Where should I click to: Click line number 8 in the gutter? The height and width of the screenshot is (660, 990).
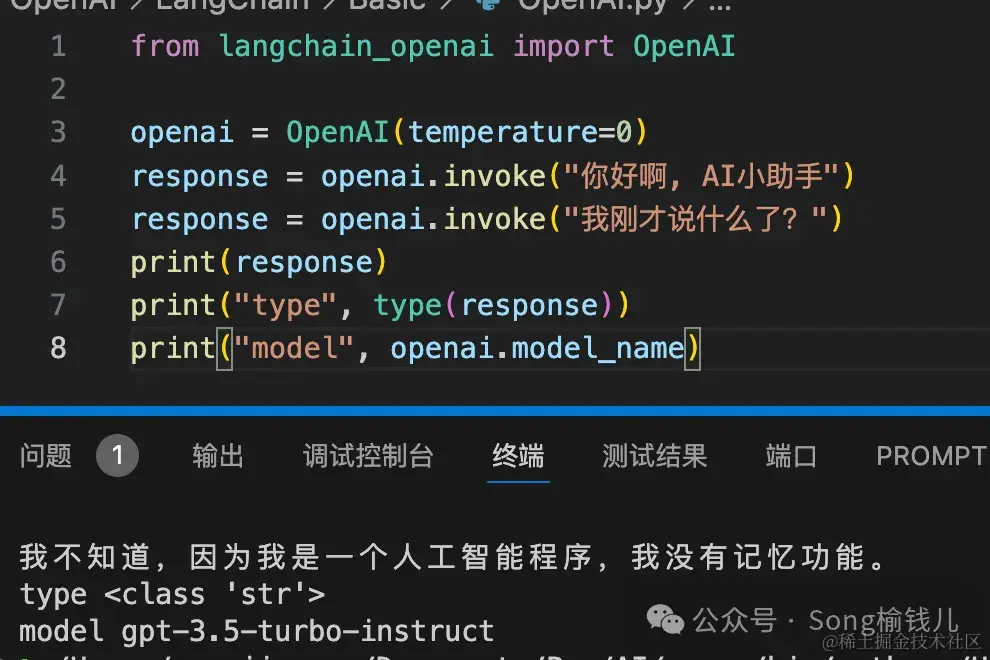coord(57,348)
